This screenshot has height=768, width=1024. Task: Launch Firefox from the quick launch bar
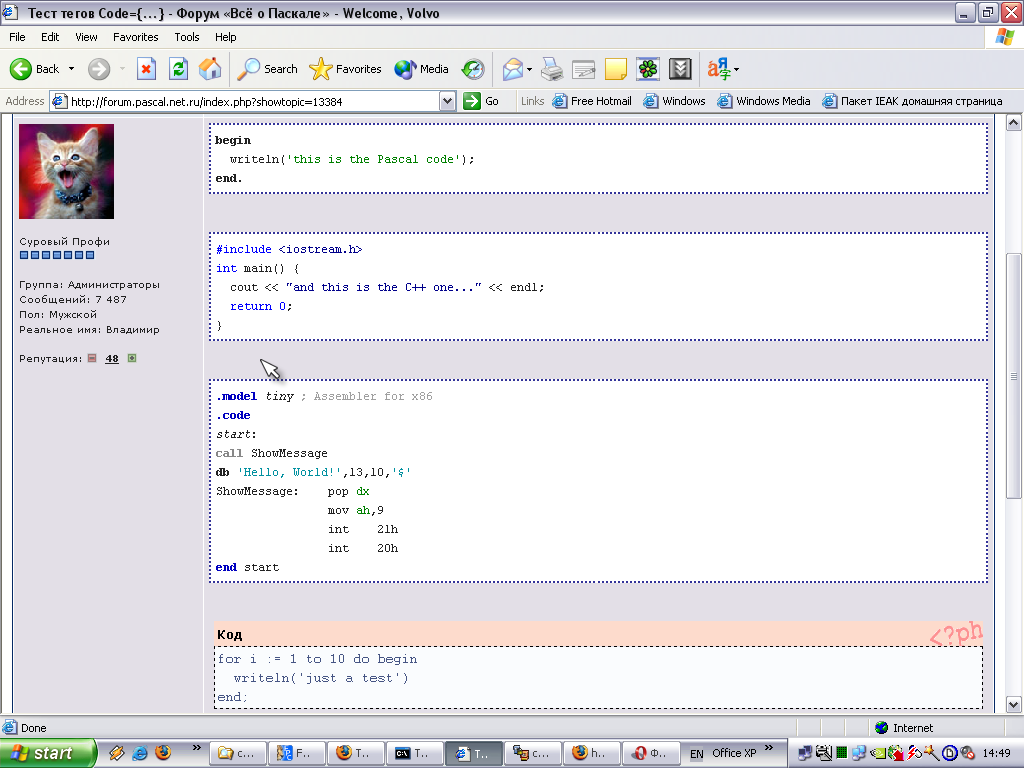pos(163,753)
